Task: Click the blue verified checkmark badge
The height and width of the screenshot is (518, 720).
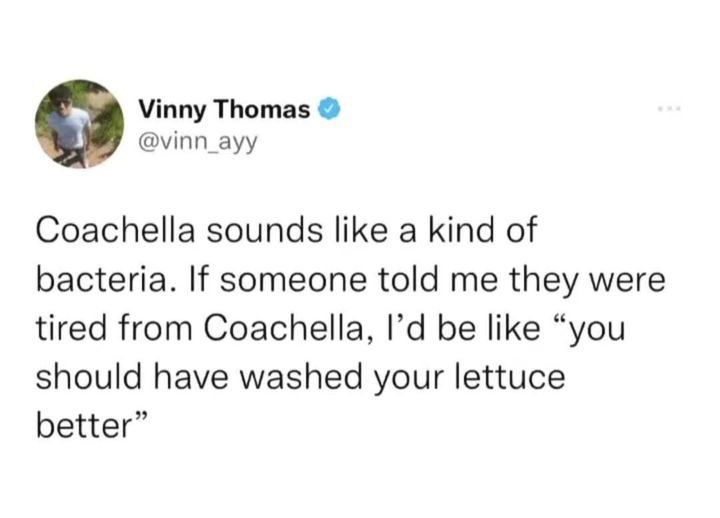Action: coord(329,109)
